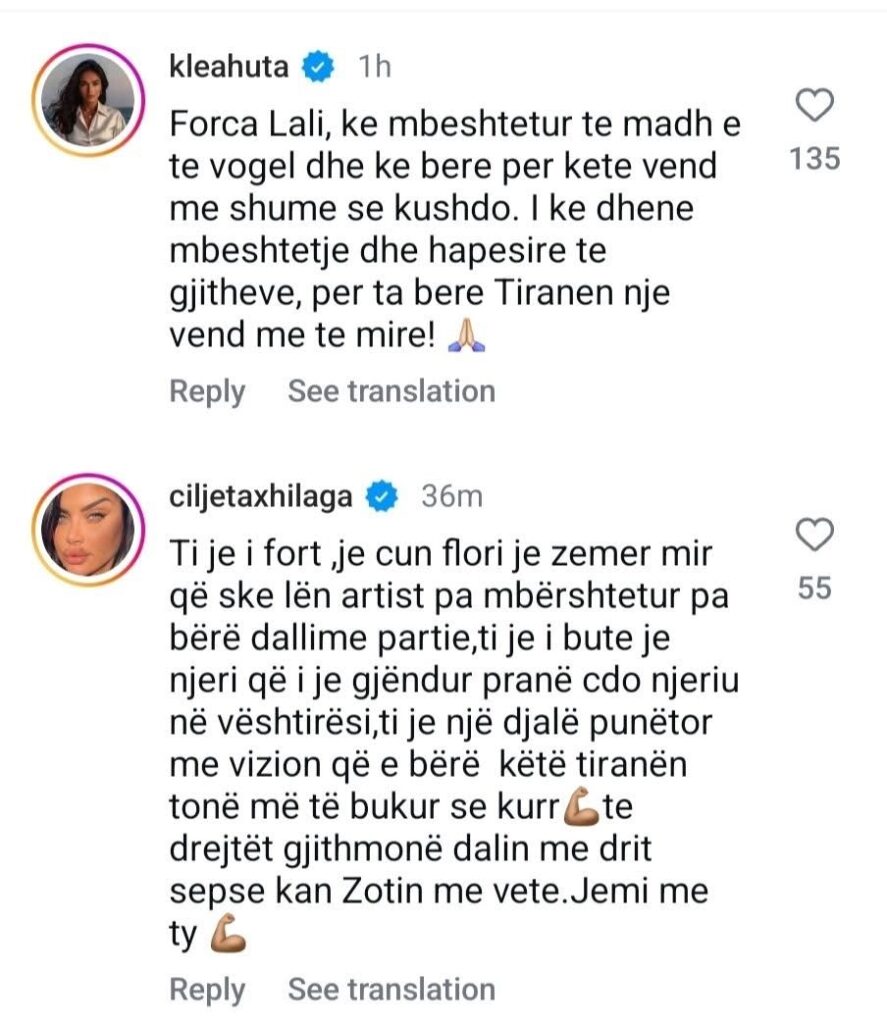Show translation of kleahuta's comment

pos(391,391)
